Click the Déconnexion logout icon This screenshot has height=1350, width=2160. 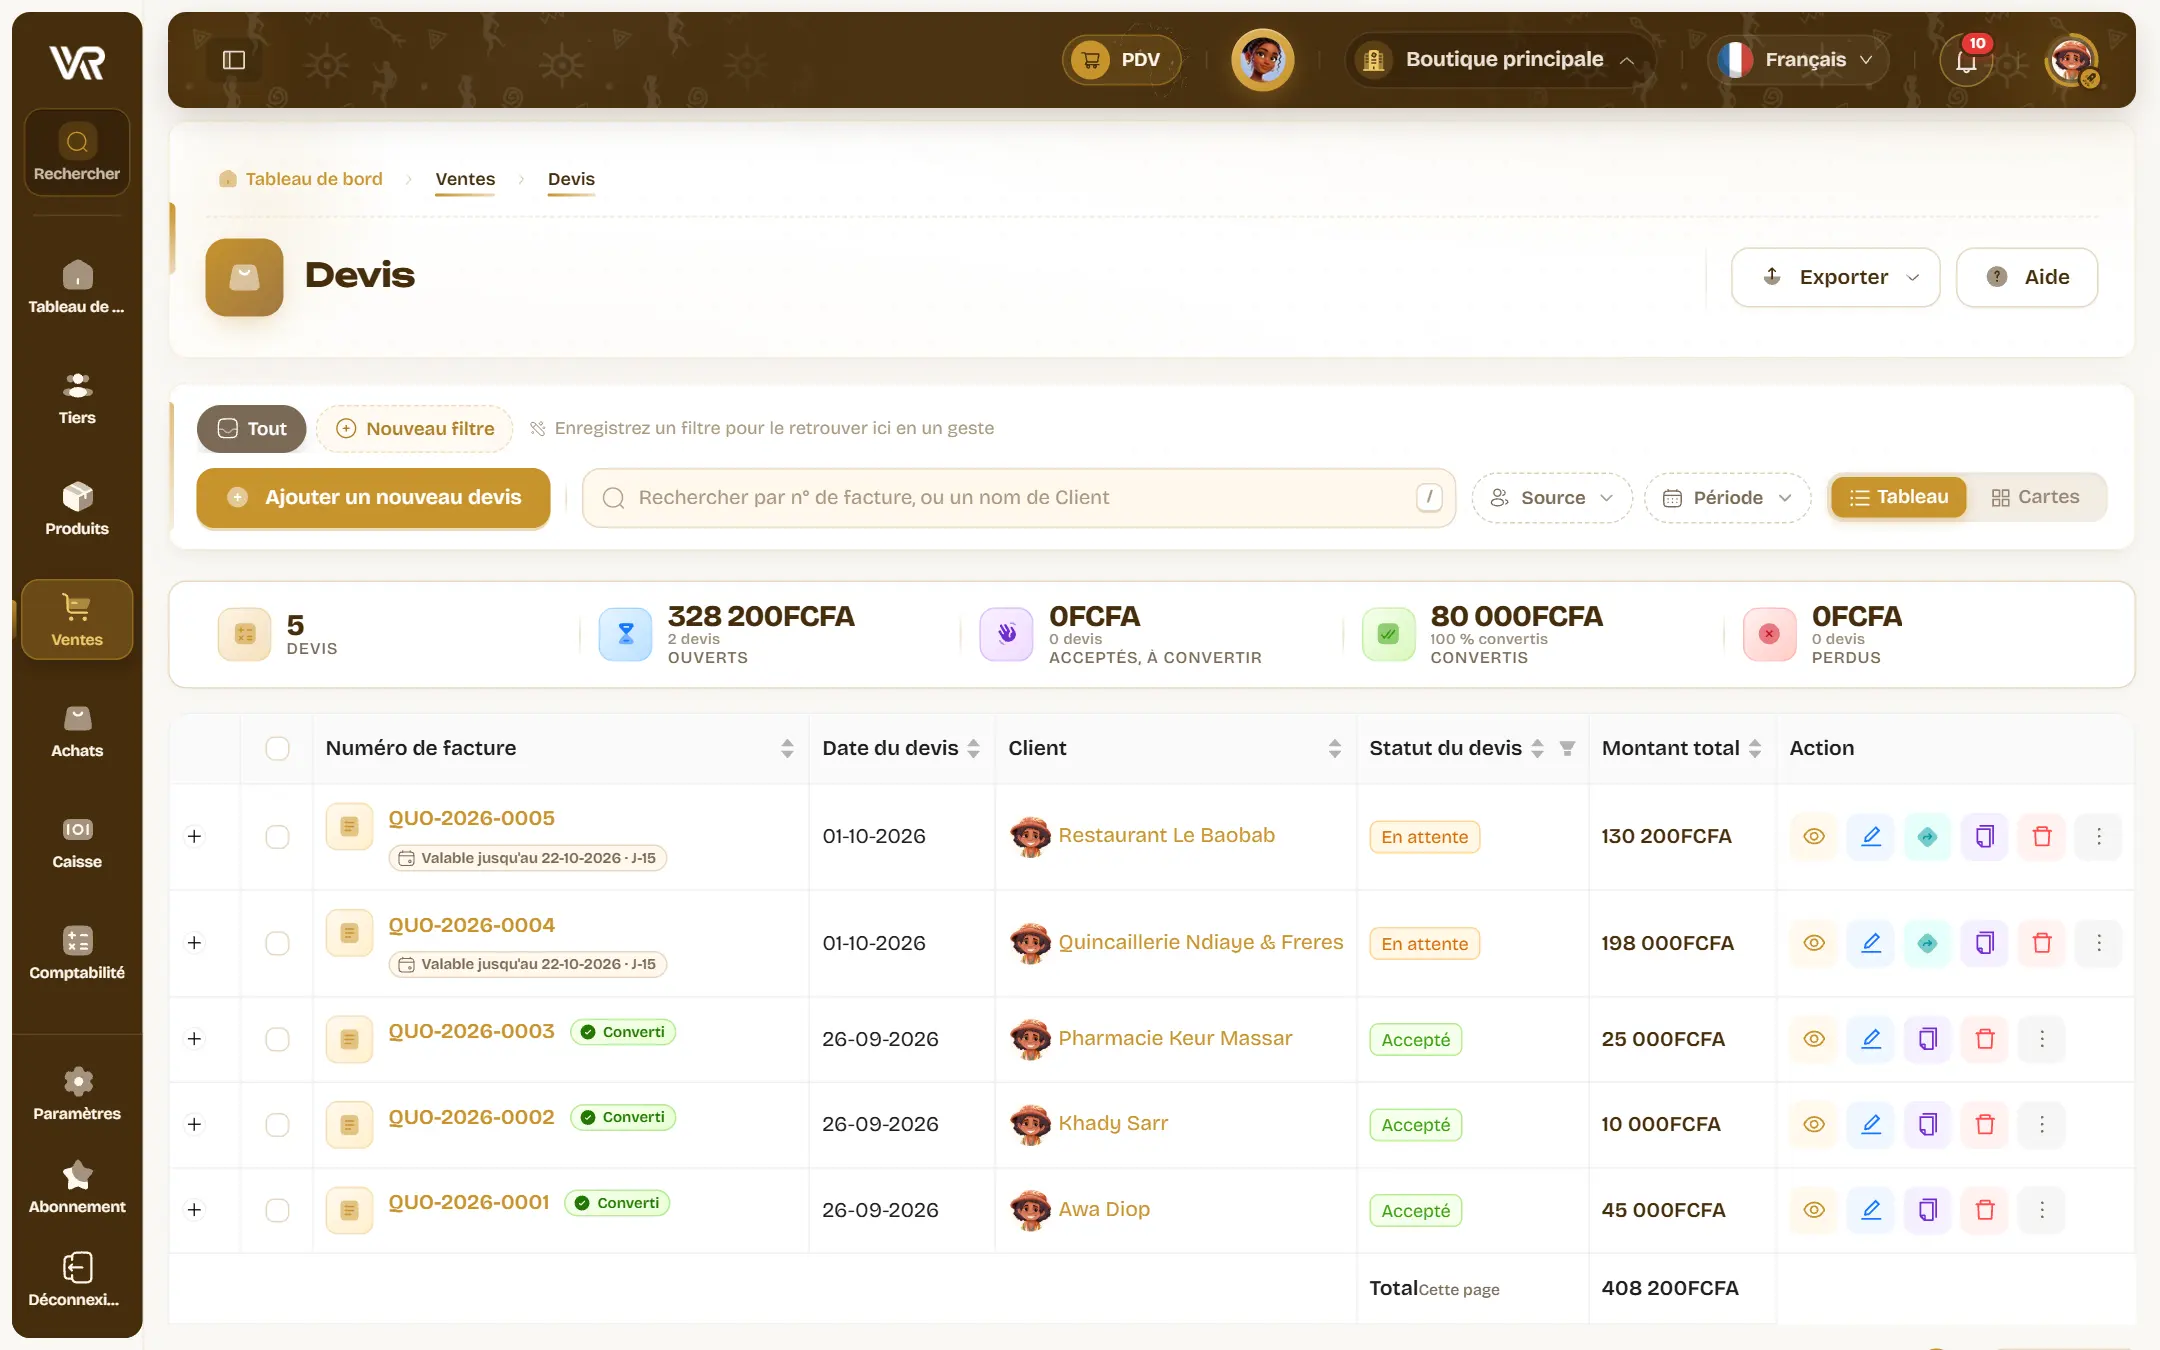pos(77,1268)
